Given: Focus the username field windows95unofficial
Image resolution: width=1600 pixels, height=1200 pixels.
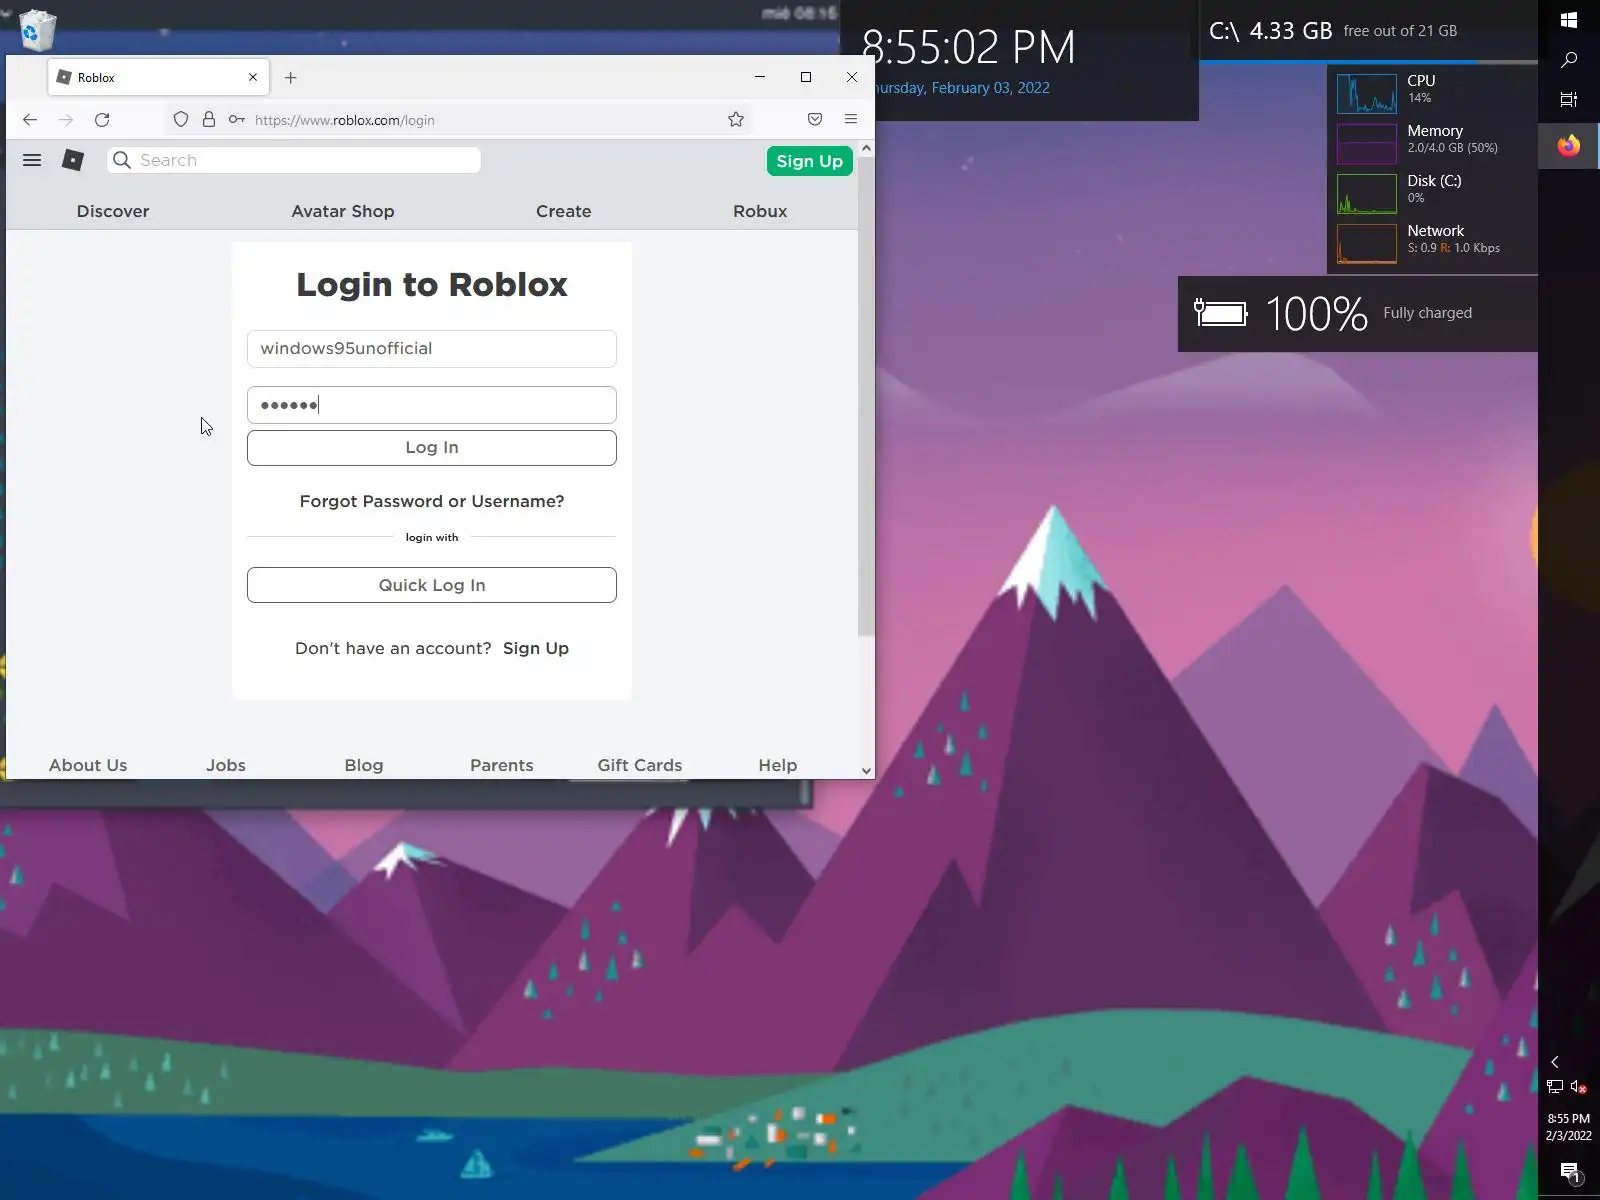Looking at the screenshot, I should [x=432, y=349].
